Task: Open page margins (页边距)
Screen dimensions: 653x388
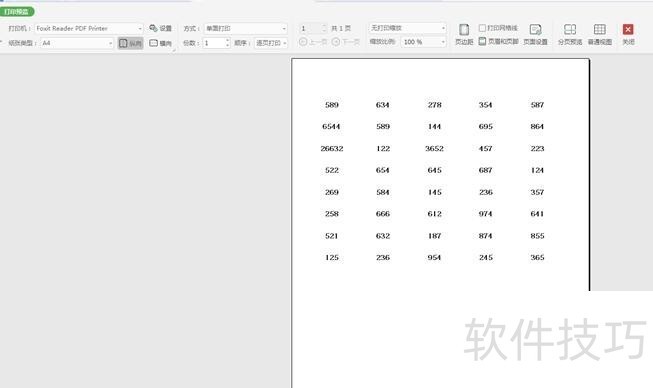Action: pyautogui.click(x=464, y=34)
